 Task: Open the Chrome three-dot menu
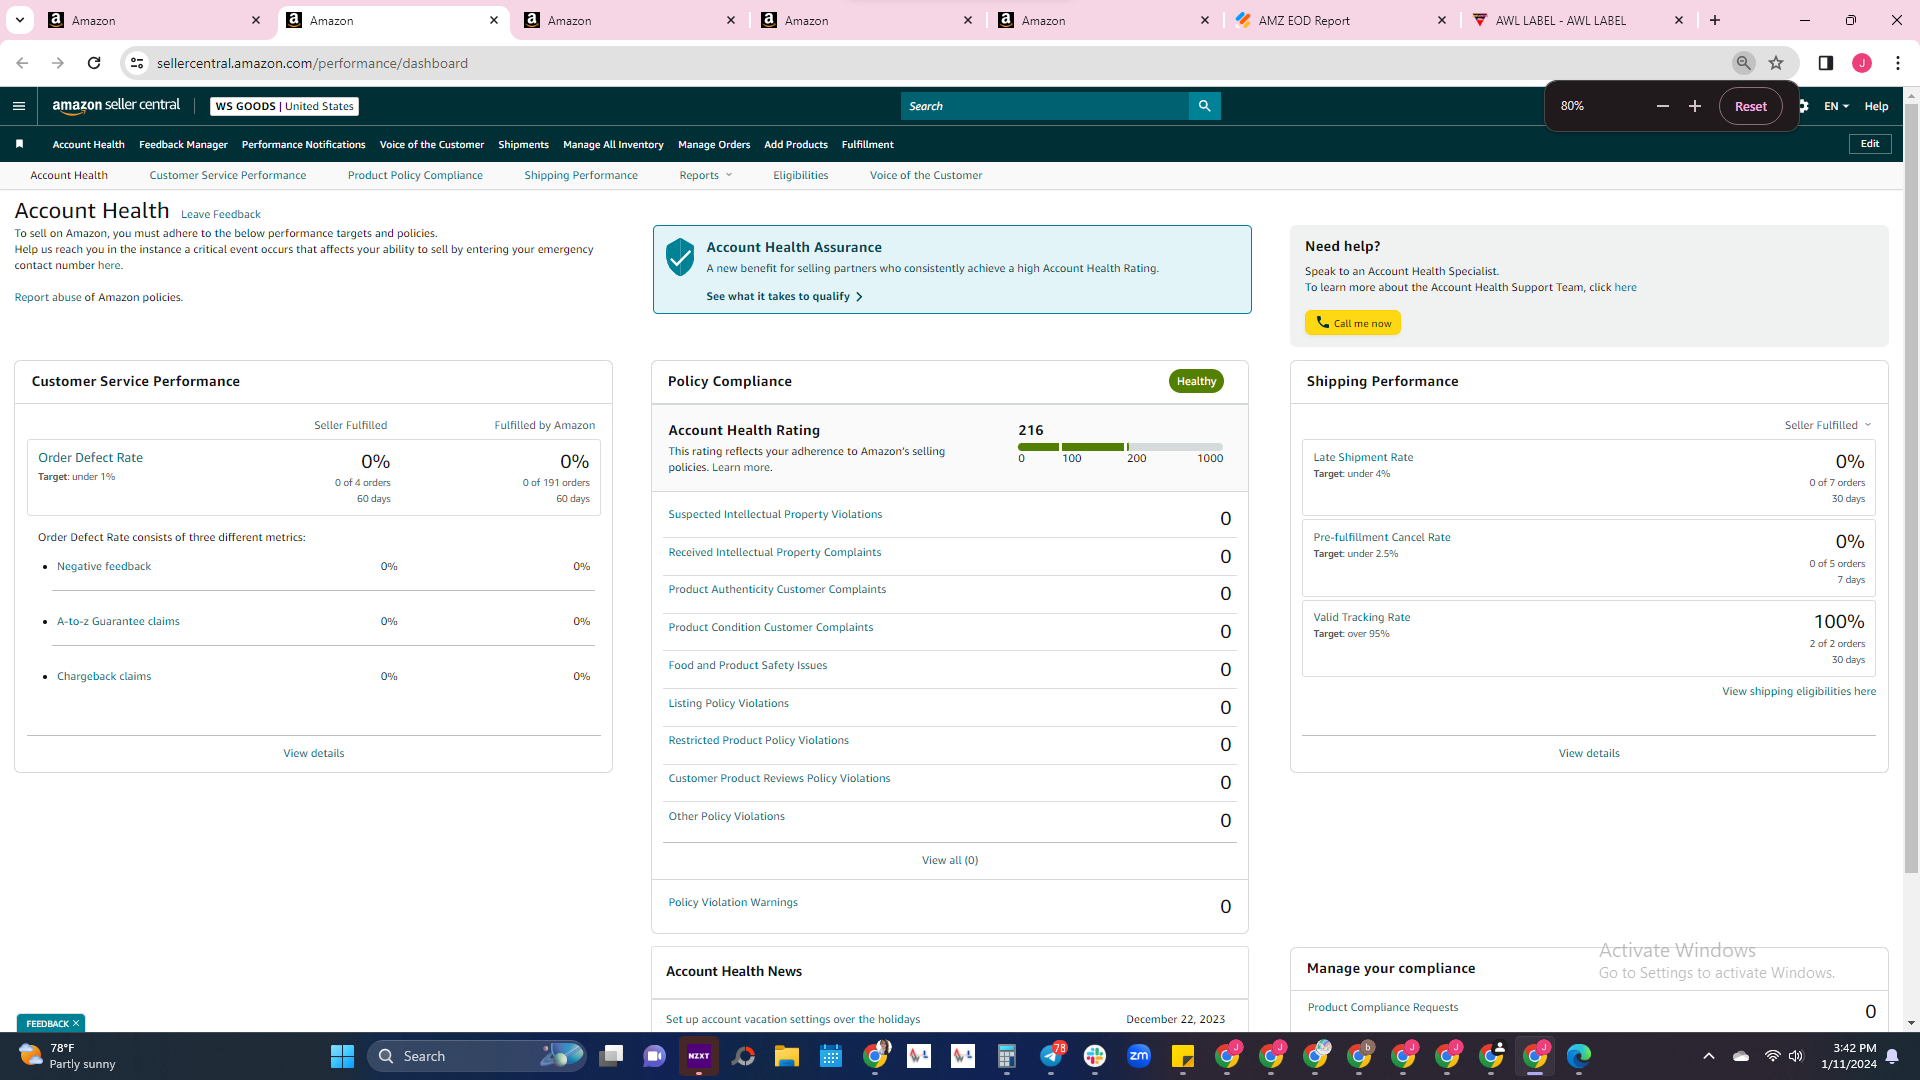click(x=1897, y=63)
